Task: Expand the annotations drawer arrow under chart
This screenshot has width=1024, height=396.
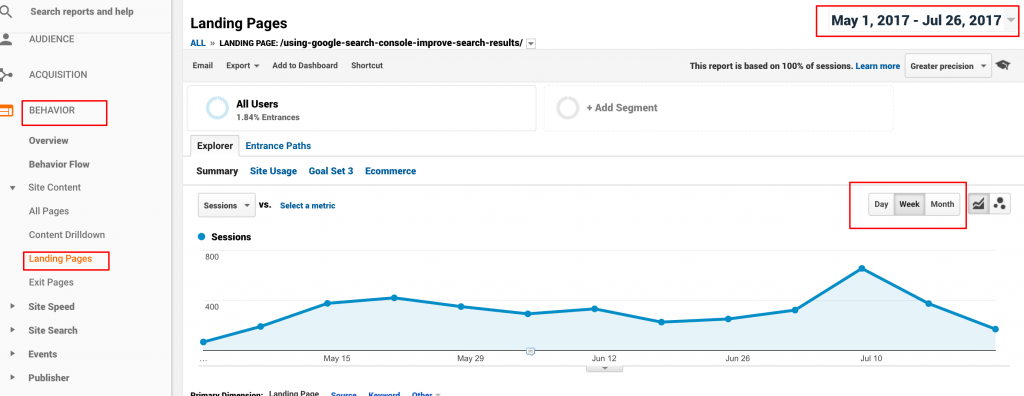Action: coord(605,369)
